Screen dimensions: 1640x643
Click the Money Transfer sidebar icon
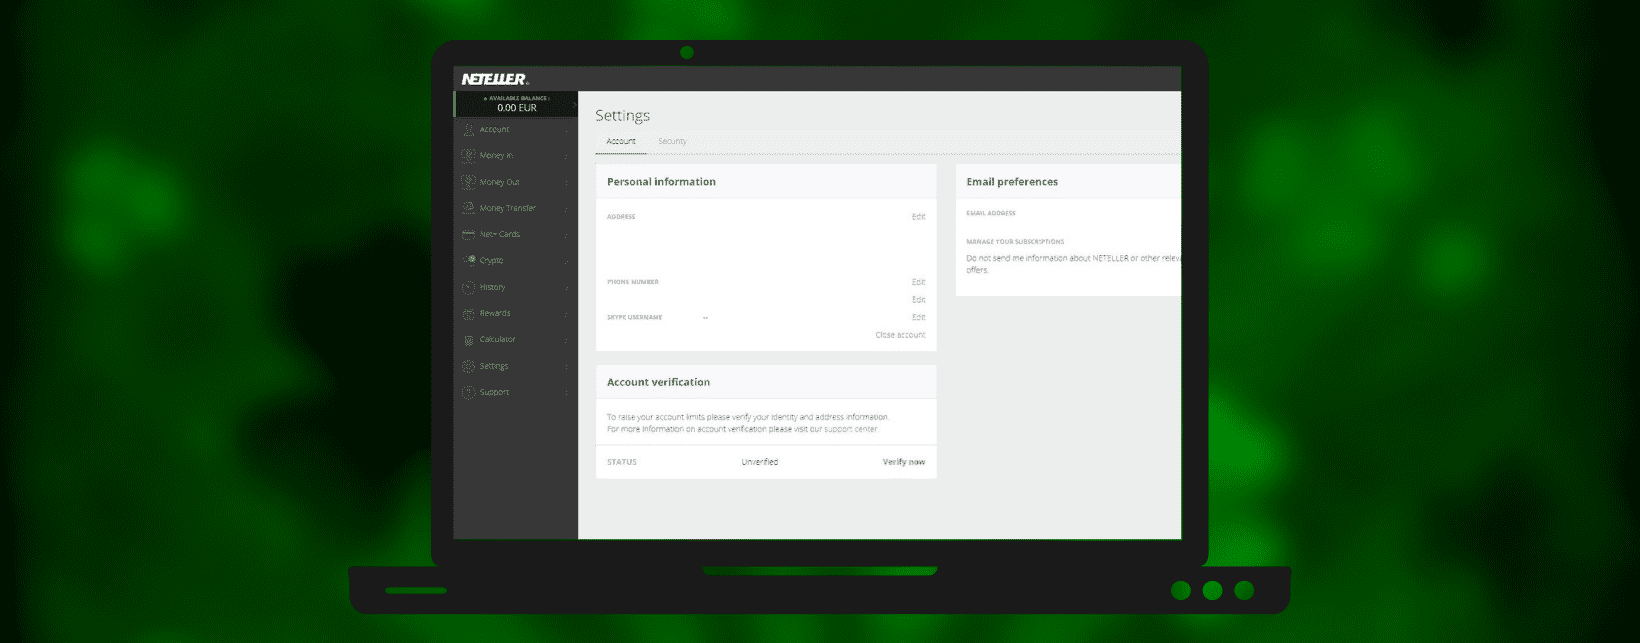(468, 208)
